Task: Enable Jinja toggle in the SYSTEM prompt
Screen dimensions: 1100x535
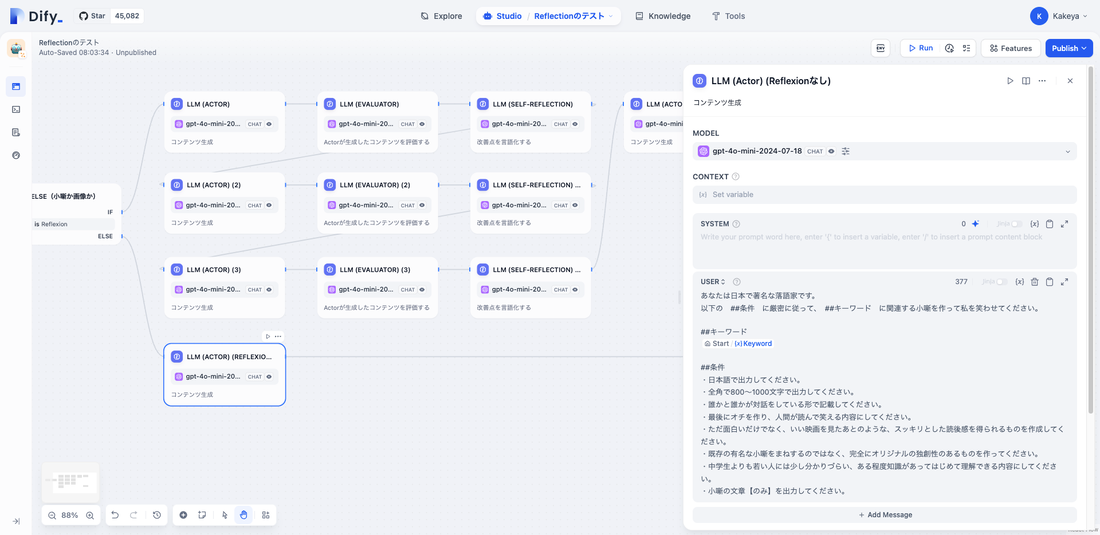Action: 1015,224
